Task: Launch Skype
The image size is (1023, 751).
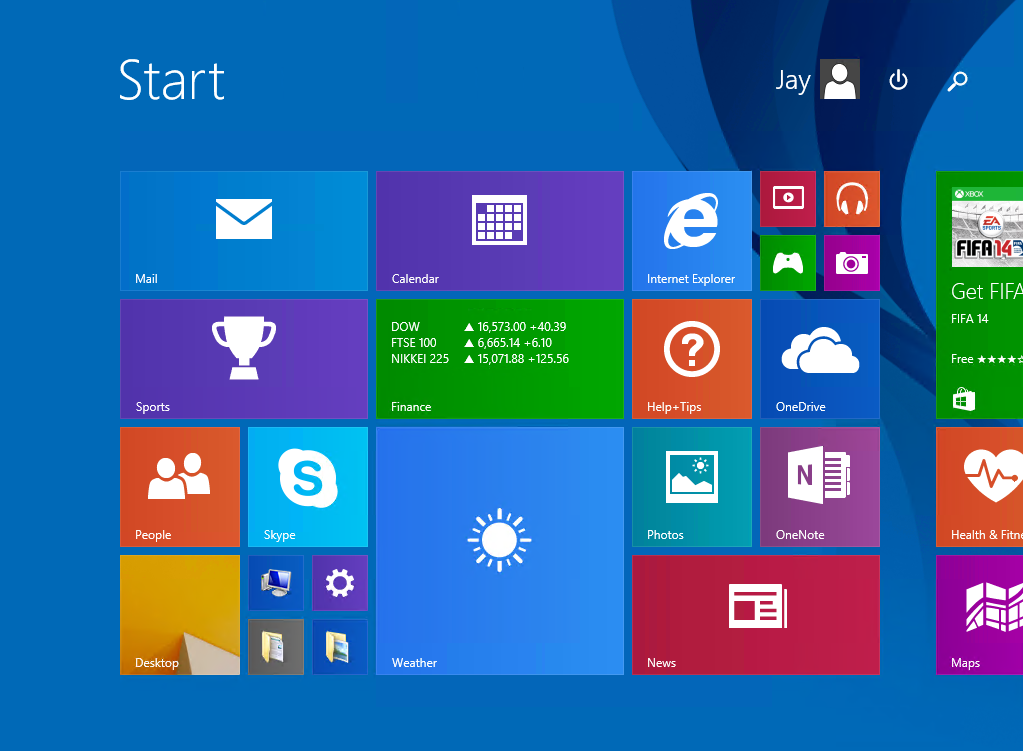Action: click(x=307, y=487)
